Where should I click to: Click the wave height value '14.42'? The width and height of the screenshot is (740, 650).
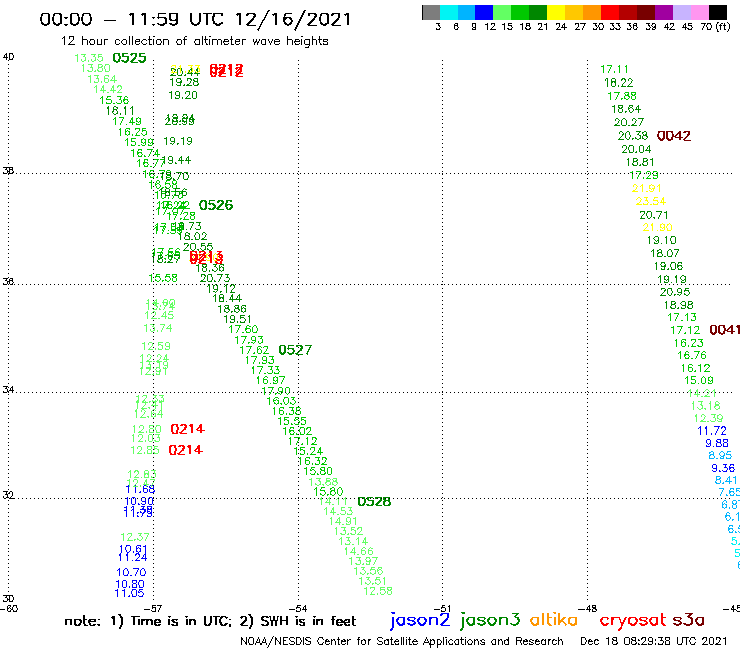[x=108, y=90]
